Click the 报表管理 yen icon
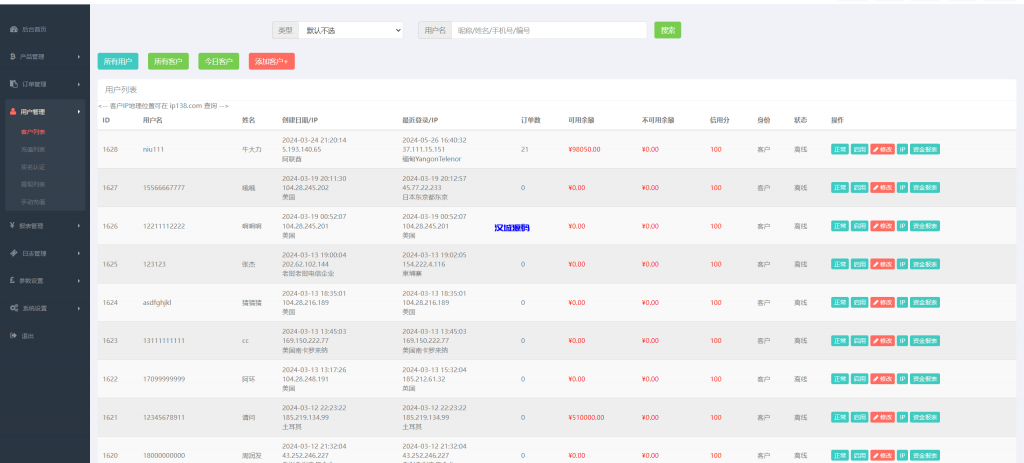The width and height of the screenshot is (1024, 463). point(11,226)
